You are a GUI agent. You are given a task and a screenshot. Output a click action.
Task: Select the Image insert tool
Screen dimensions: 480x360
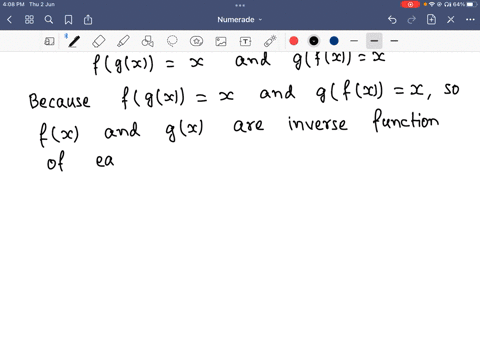pos(221,41)
